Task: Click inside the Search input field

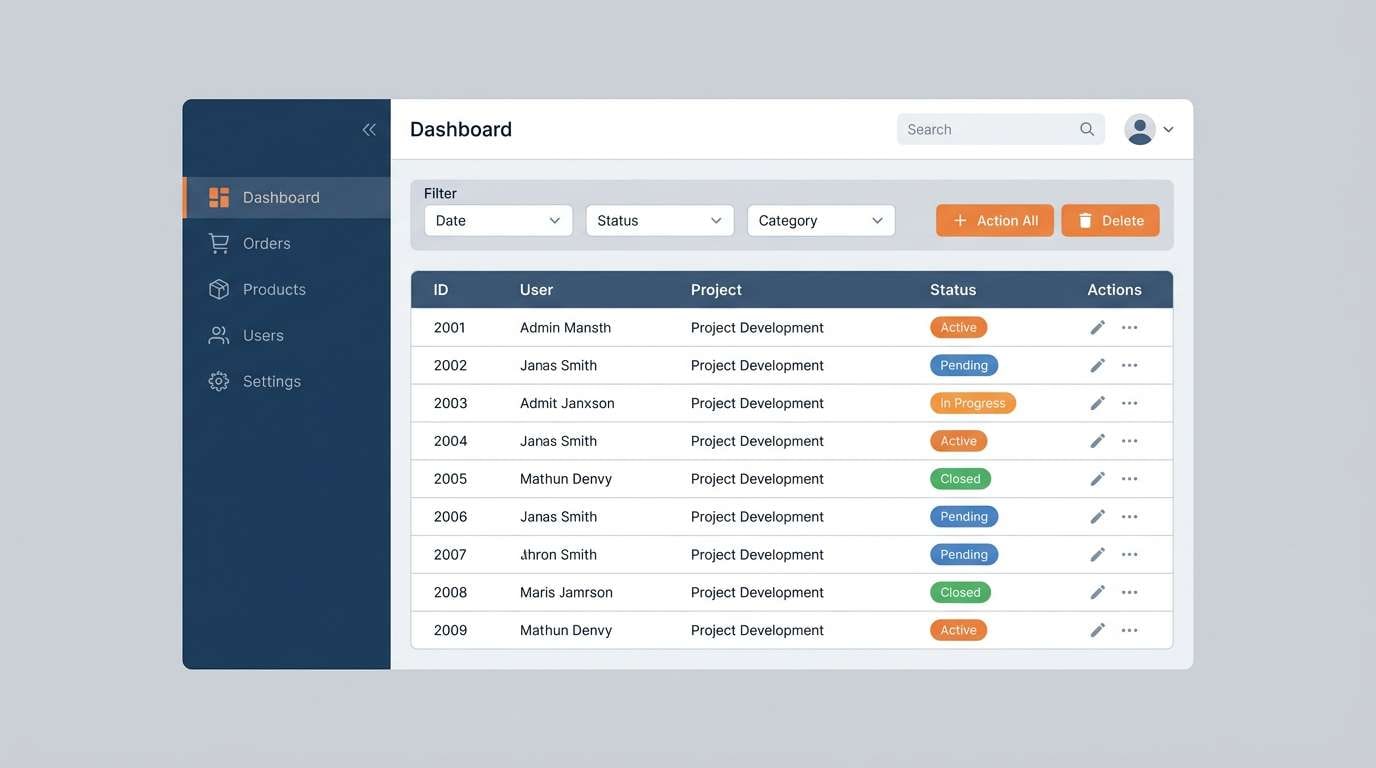Action: [985, 127]
